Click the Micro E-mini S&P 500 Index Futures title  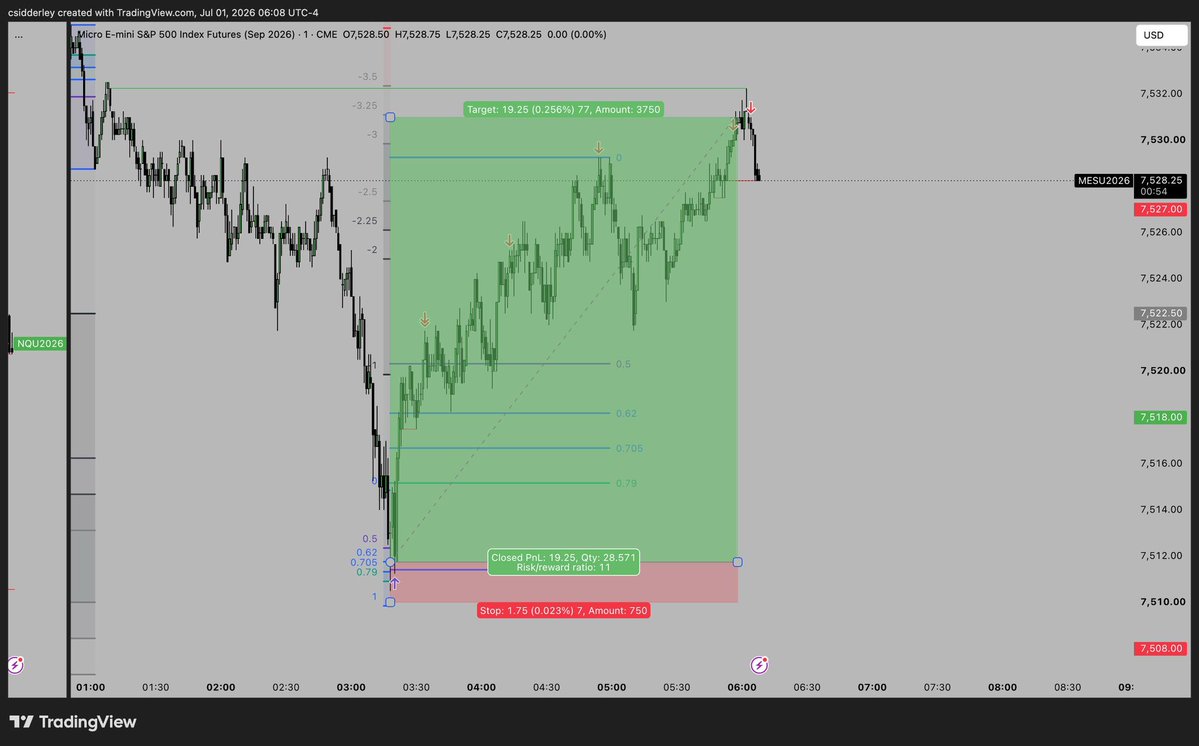186,34
